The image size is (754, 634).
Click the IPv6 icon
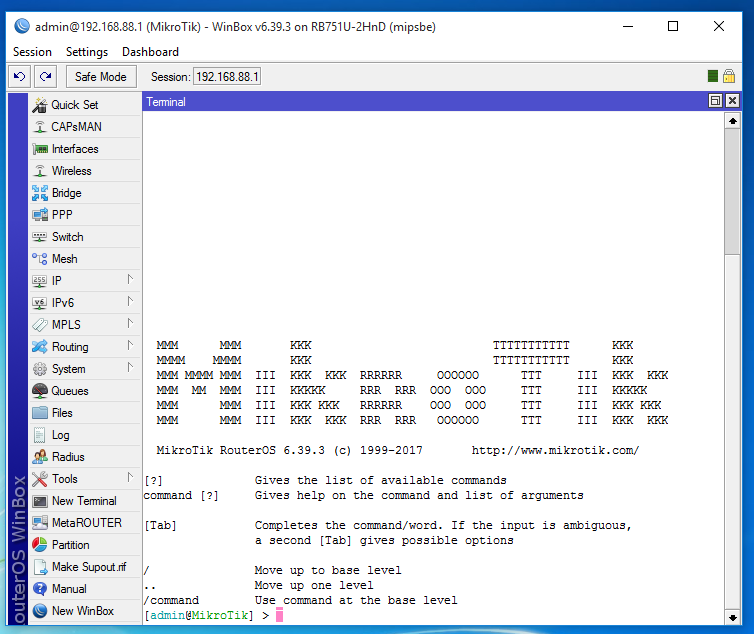39,303
